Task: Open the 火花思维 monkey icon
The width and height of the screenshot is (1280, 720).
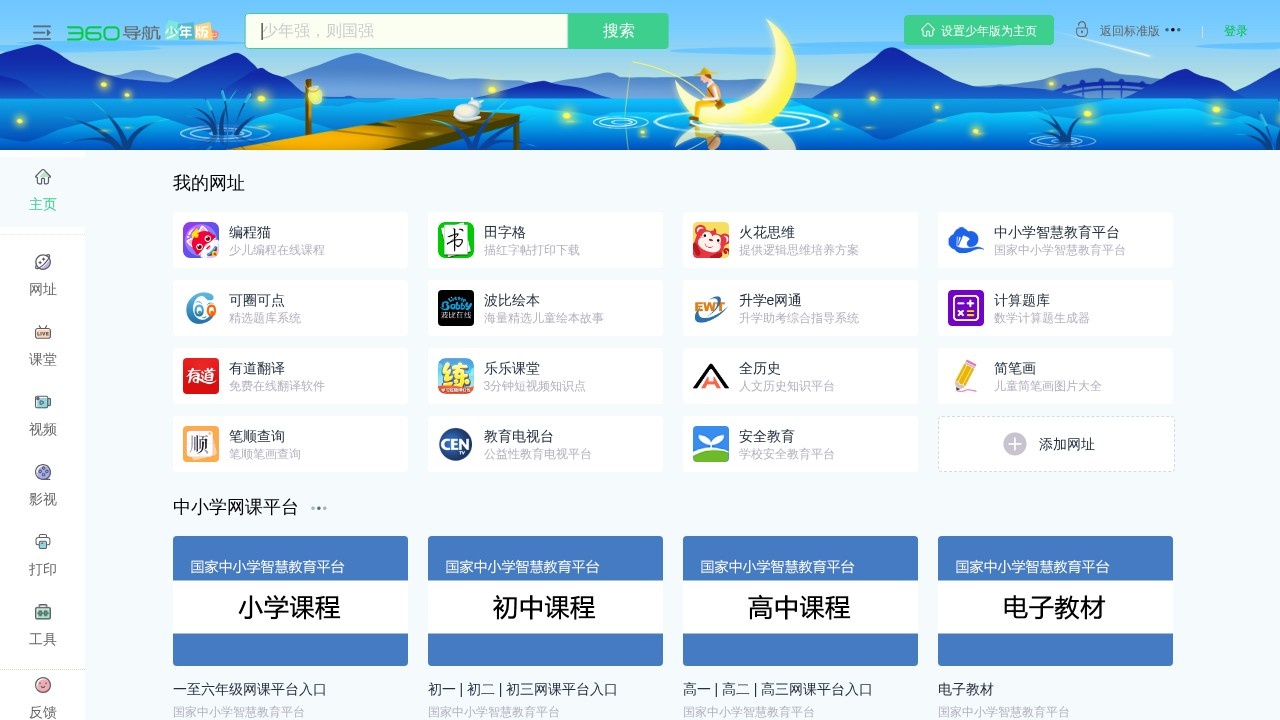Action: [x=711, y=240]
